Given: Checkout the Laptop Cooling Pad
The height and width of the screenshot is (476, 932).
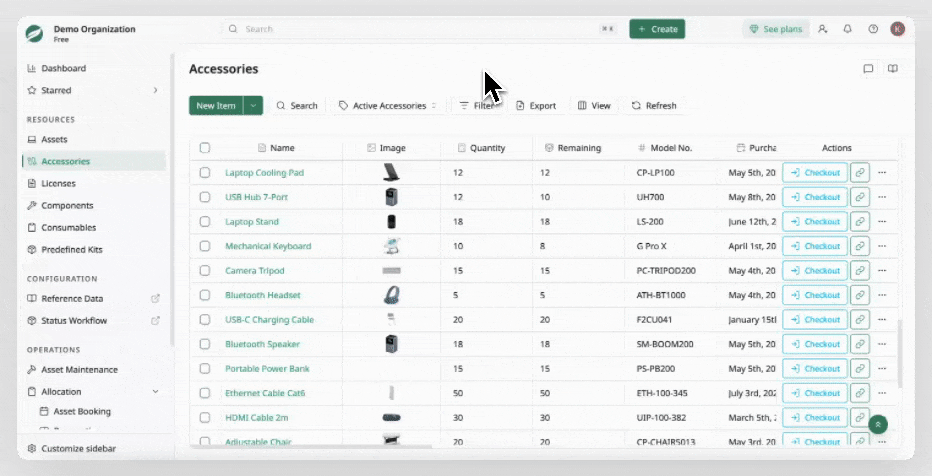Looking at the screenshot, I should pos(815,172).
